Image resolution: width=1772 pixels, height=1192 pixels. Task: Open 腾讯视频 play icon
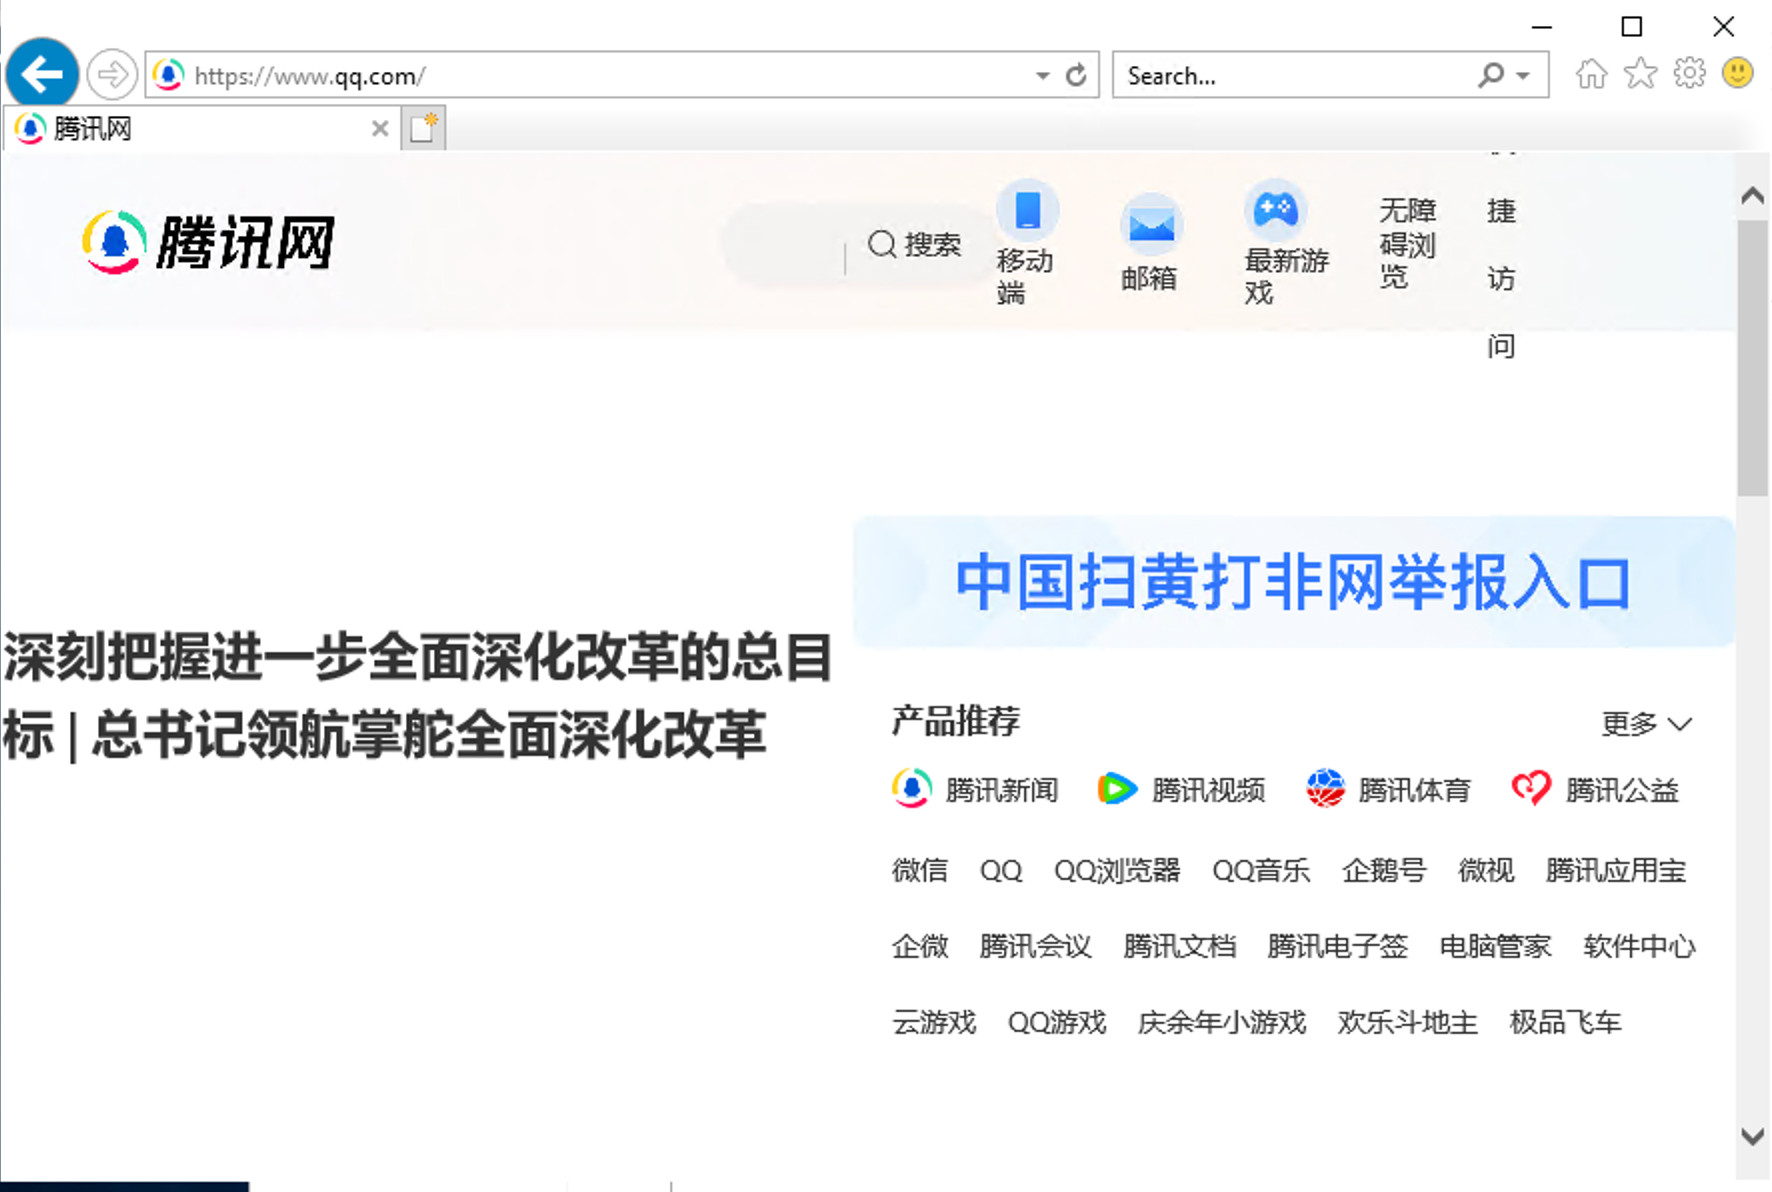(1117, 789)
